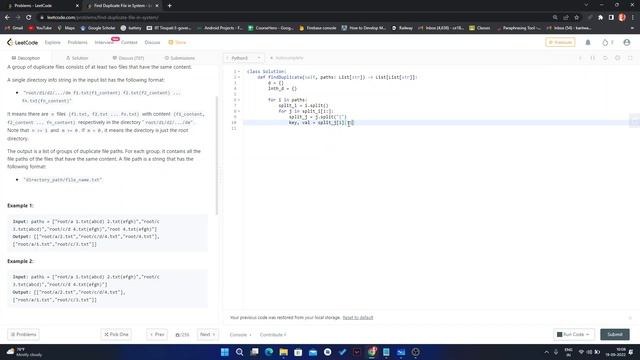640x360 pixels.
Task: Click the Pick One button
Action: [116, 334]
